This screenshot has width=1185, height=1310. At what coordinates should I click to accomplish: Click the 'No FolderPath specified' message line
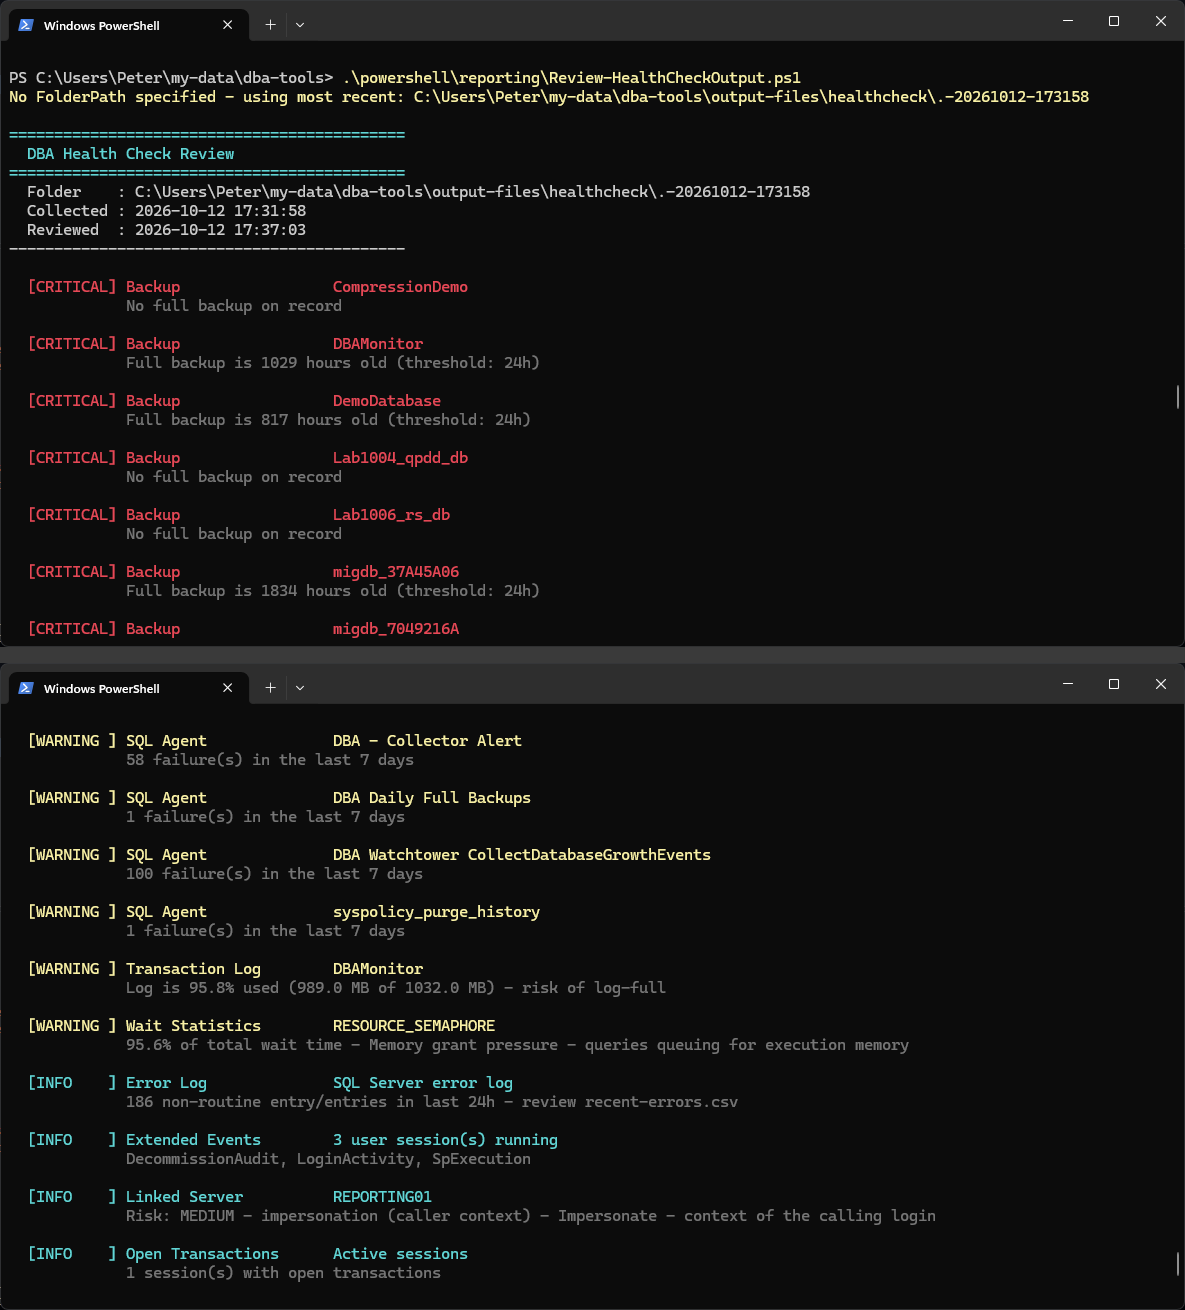[549, 97]
